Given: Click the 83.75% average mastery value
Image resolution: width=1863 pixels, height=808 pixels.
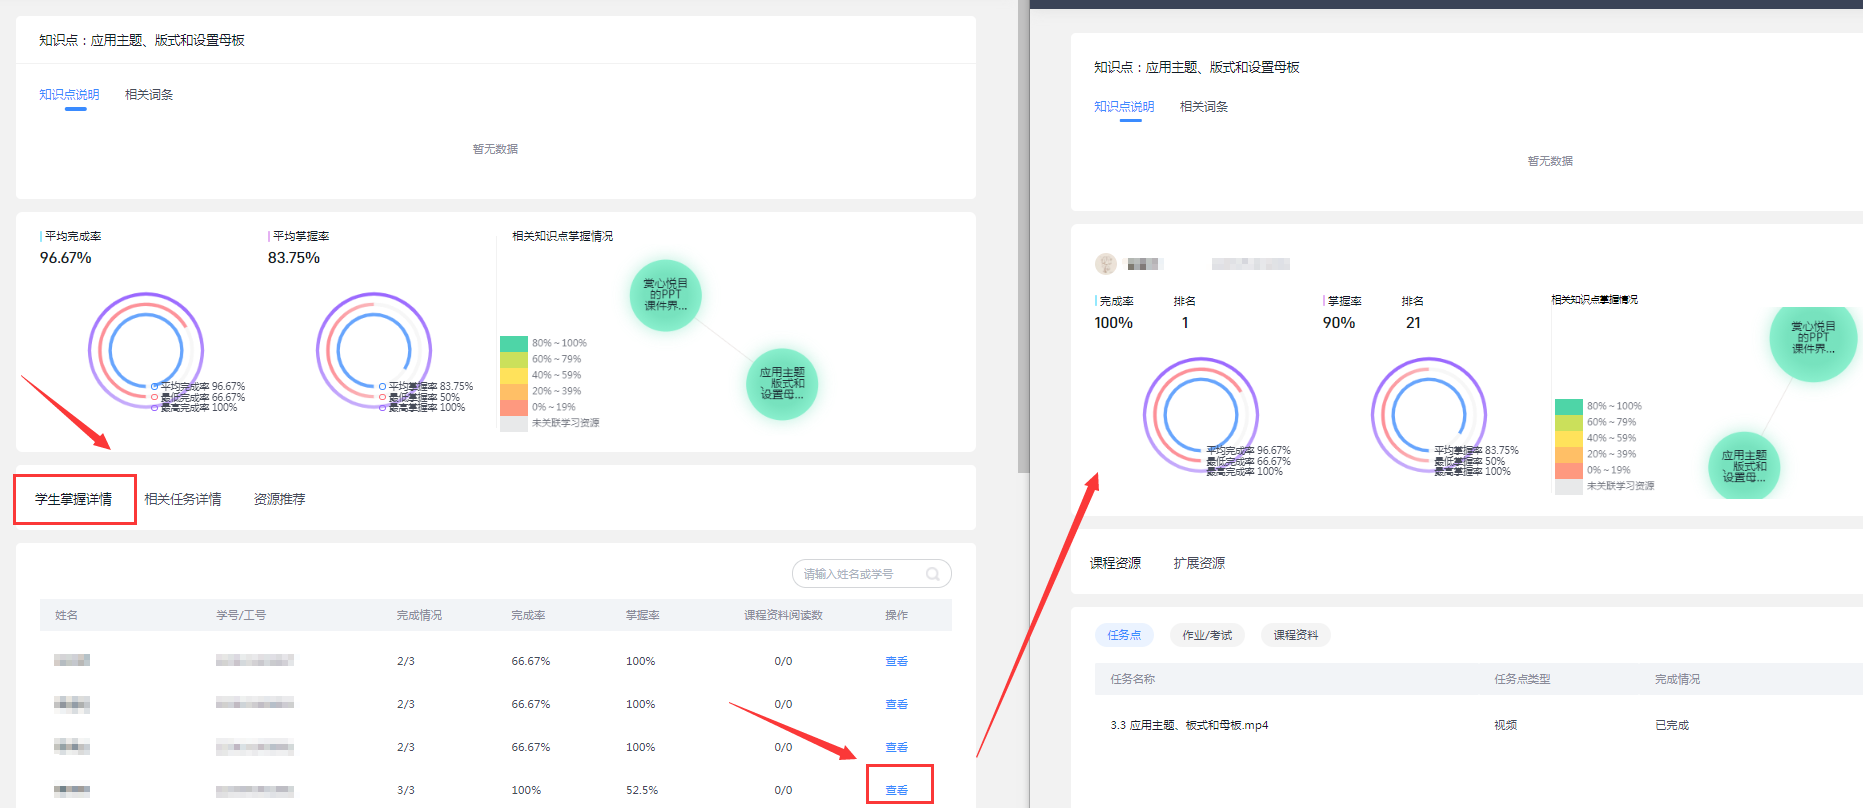Looking at the screenshot, I should click(294, 258).
